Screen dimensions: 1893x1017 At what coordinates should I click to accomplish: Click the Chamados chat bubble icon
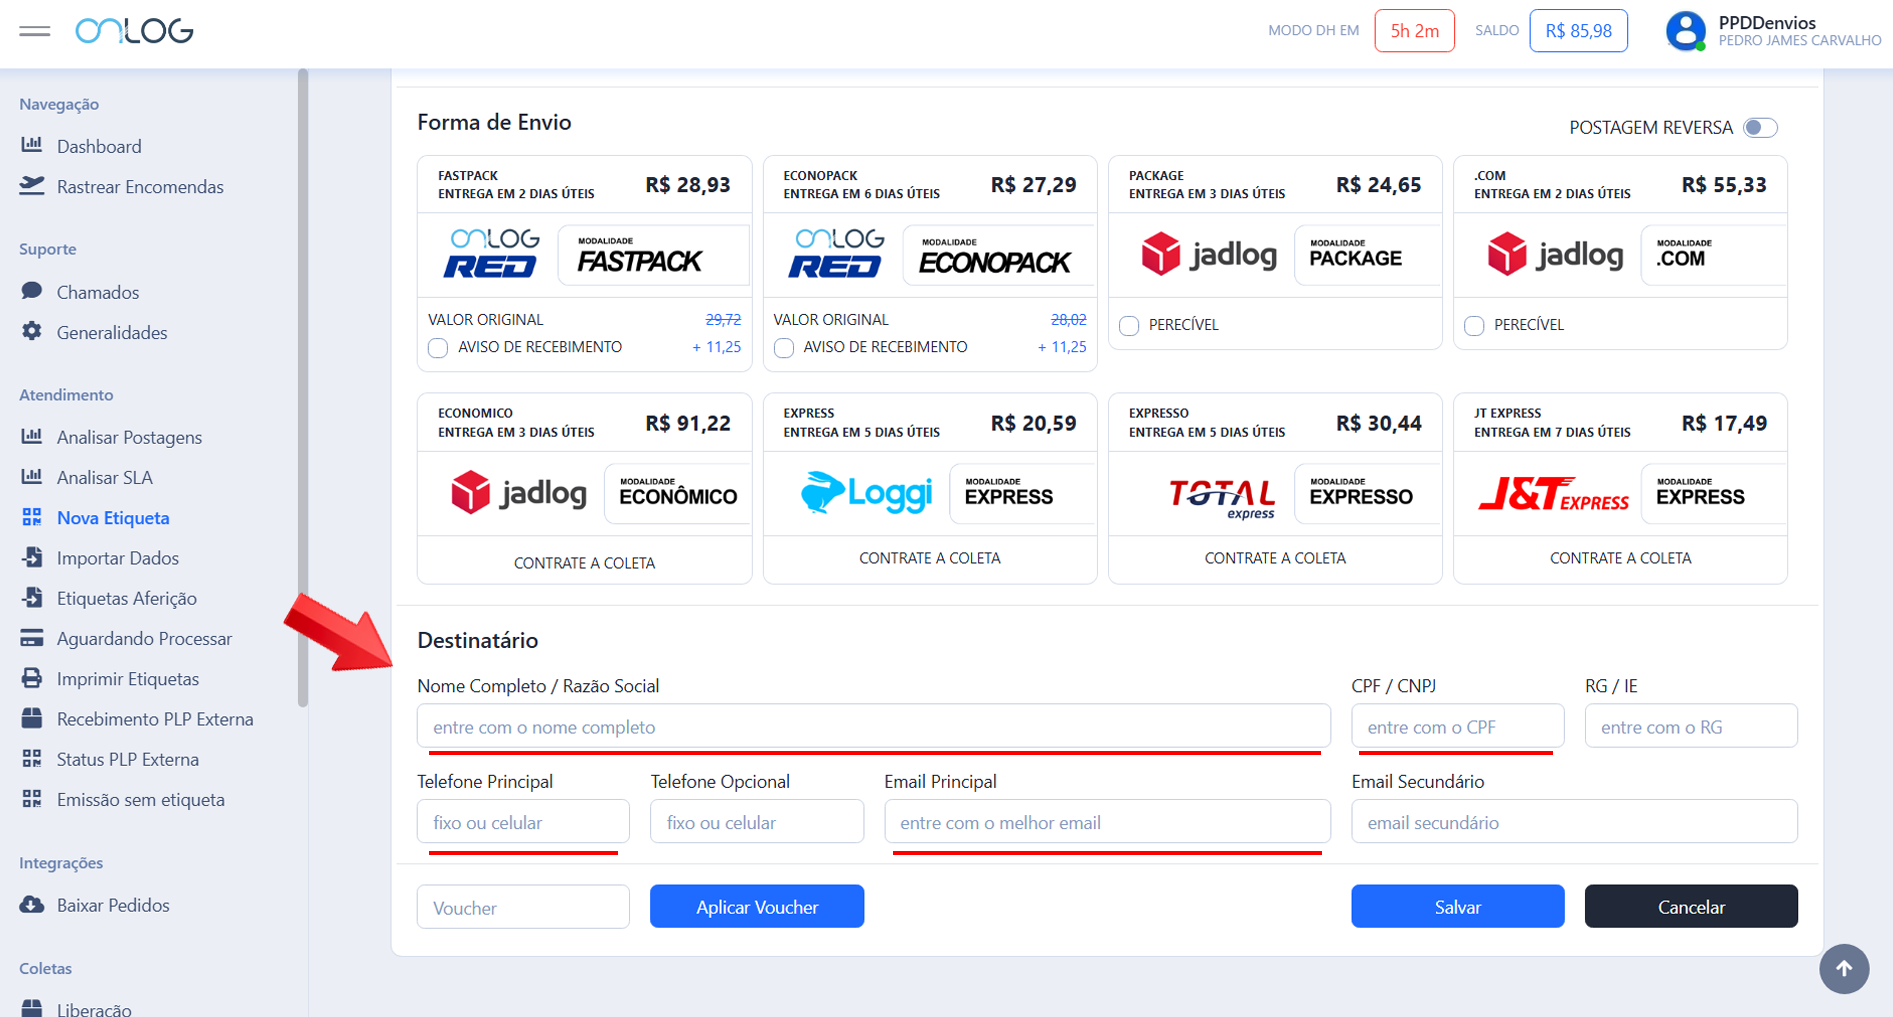point(32,291)
